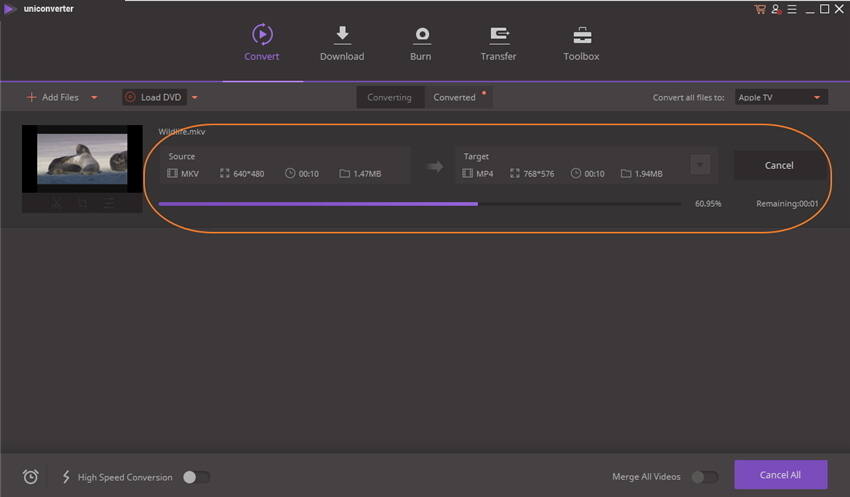Open Apple TV output format dropdown
850x497 pixels.
[781, 98]
